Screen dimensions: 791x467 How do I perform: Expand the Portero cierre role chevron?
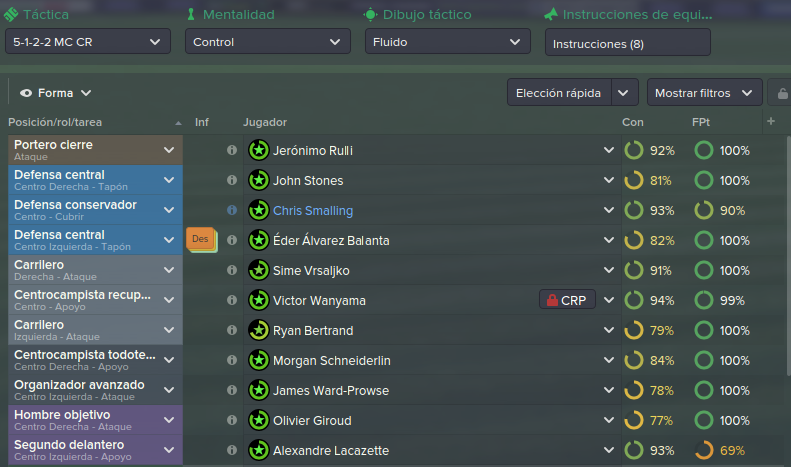169,150
